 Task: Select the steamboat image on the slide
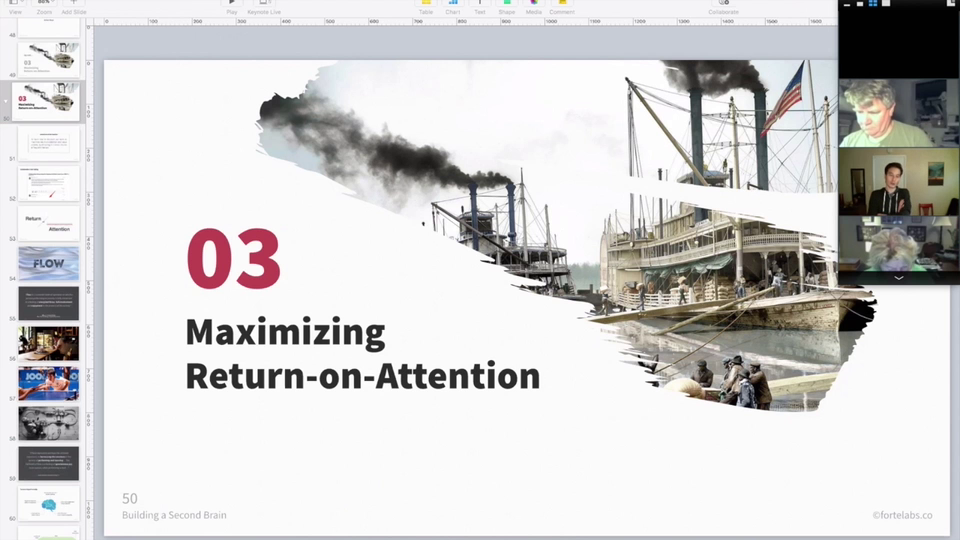[566, 235]
